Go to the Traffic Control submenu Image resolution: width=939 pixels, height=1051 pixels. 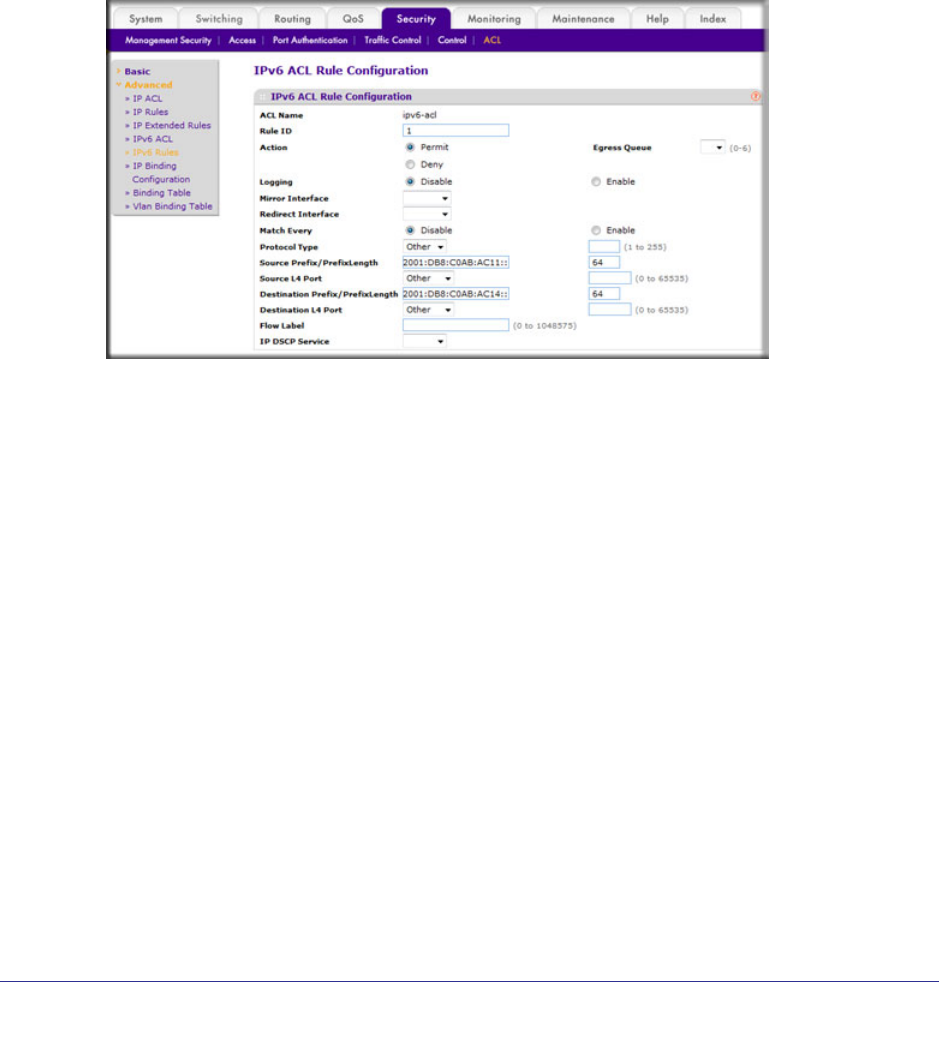click(x=392, y=40)
